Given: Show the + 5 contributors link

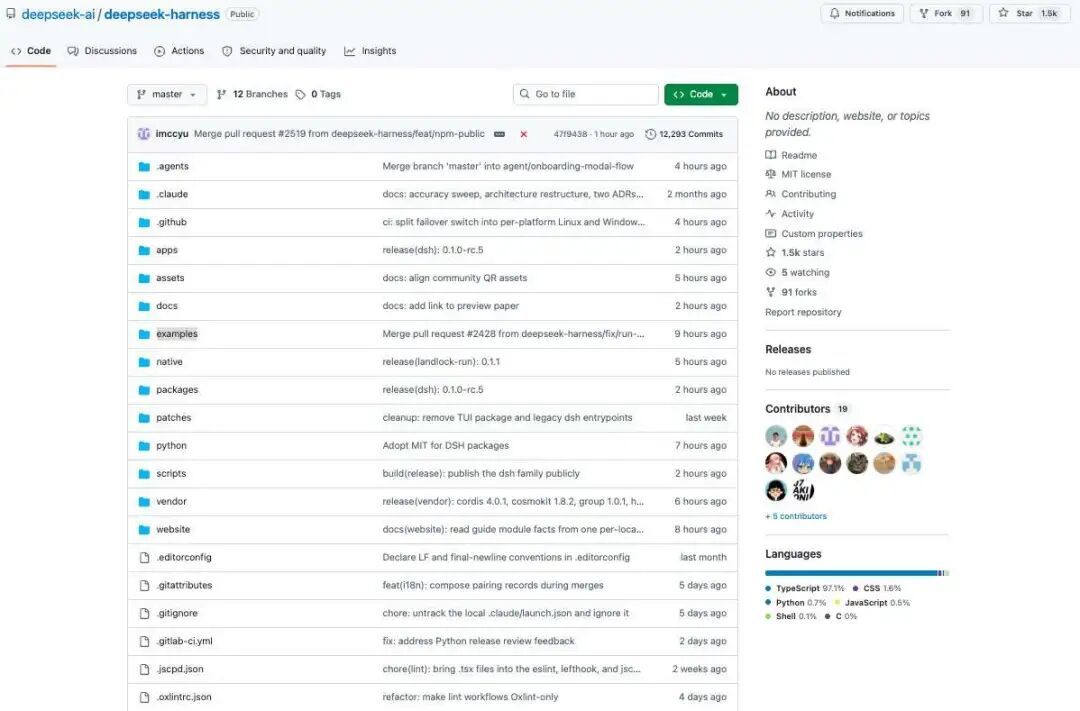Looking at the screenshot, I should tap(796, 516).
